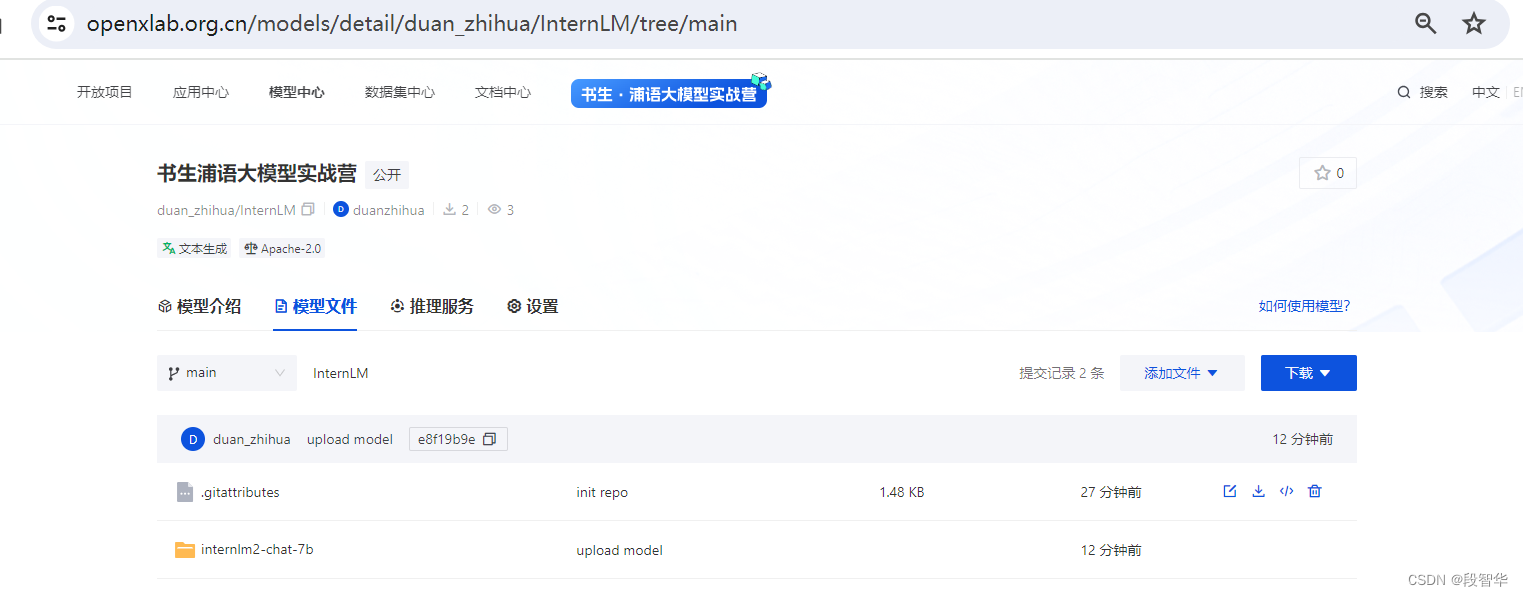Open the .gitattributes file name
This screenshot has width=1523, height=596.
pyautogui.click(x=240, y=492)
